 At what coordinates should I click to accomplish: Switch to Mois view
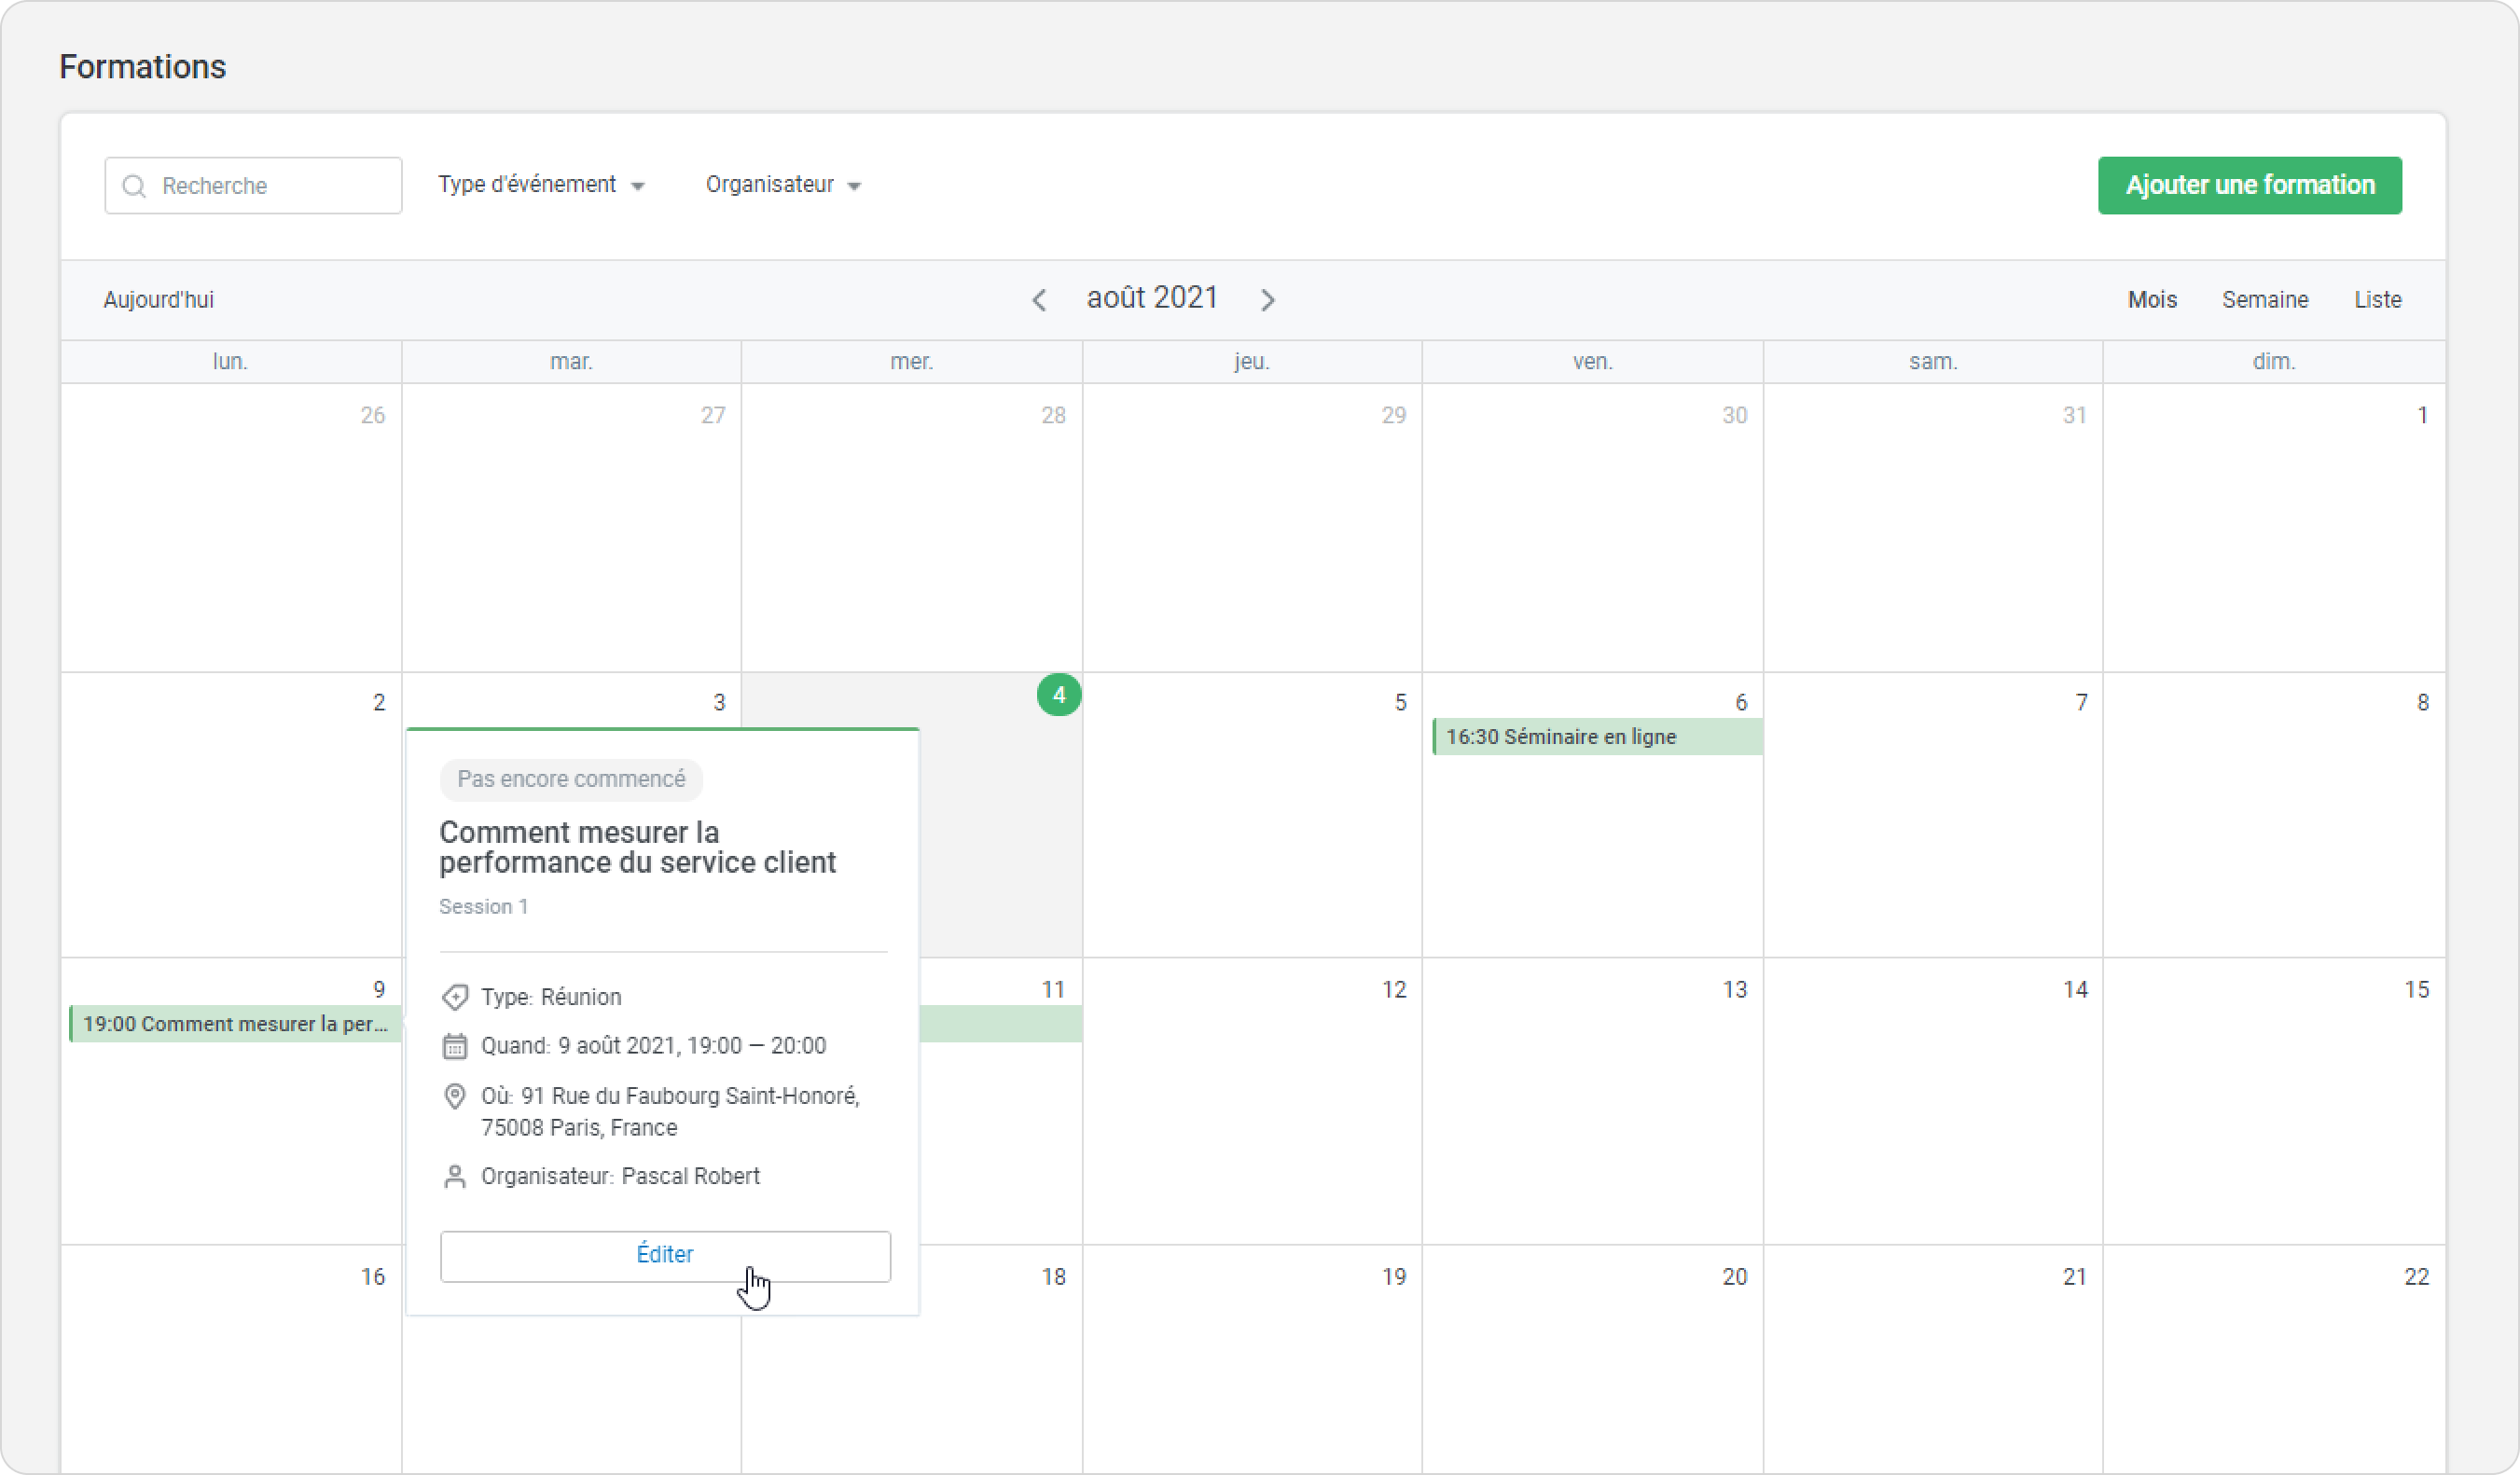(x=2151, y=300)
